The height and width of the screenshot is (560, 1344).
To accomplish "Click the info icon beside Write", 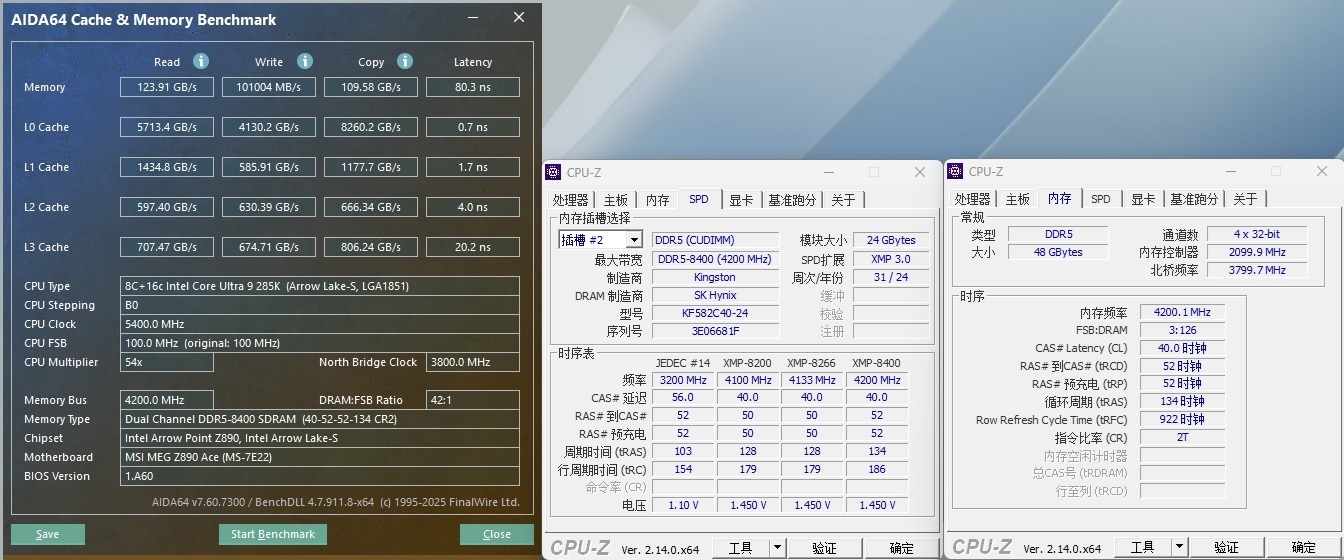I will 305,61.
